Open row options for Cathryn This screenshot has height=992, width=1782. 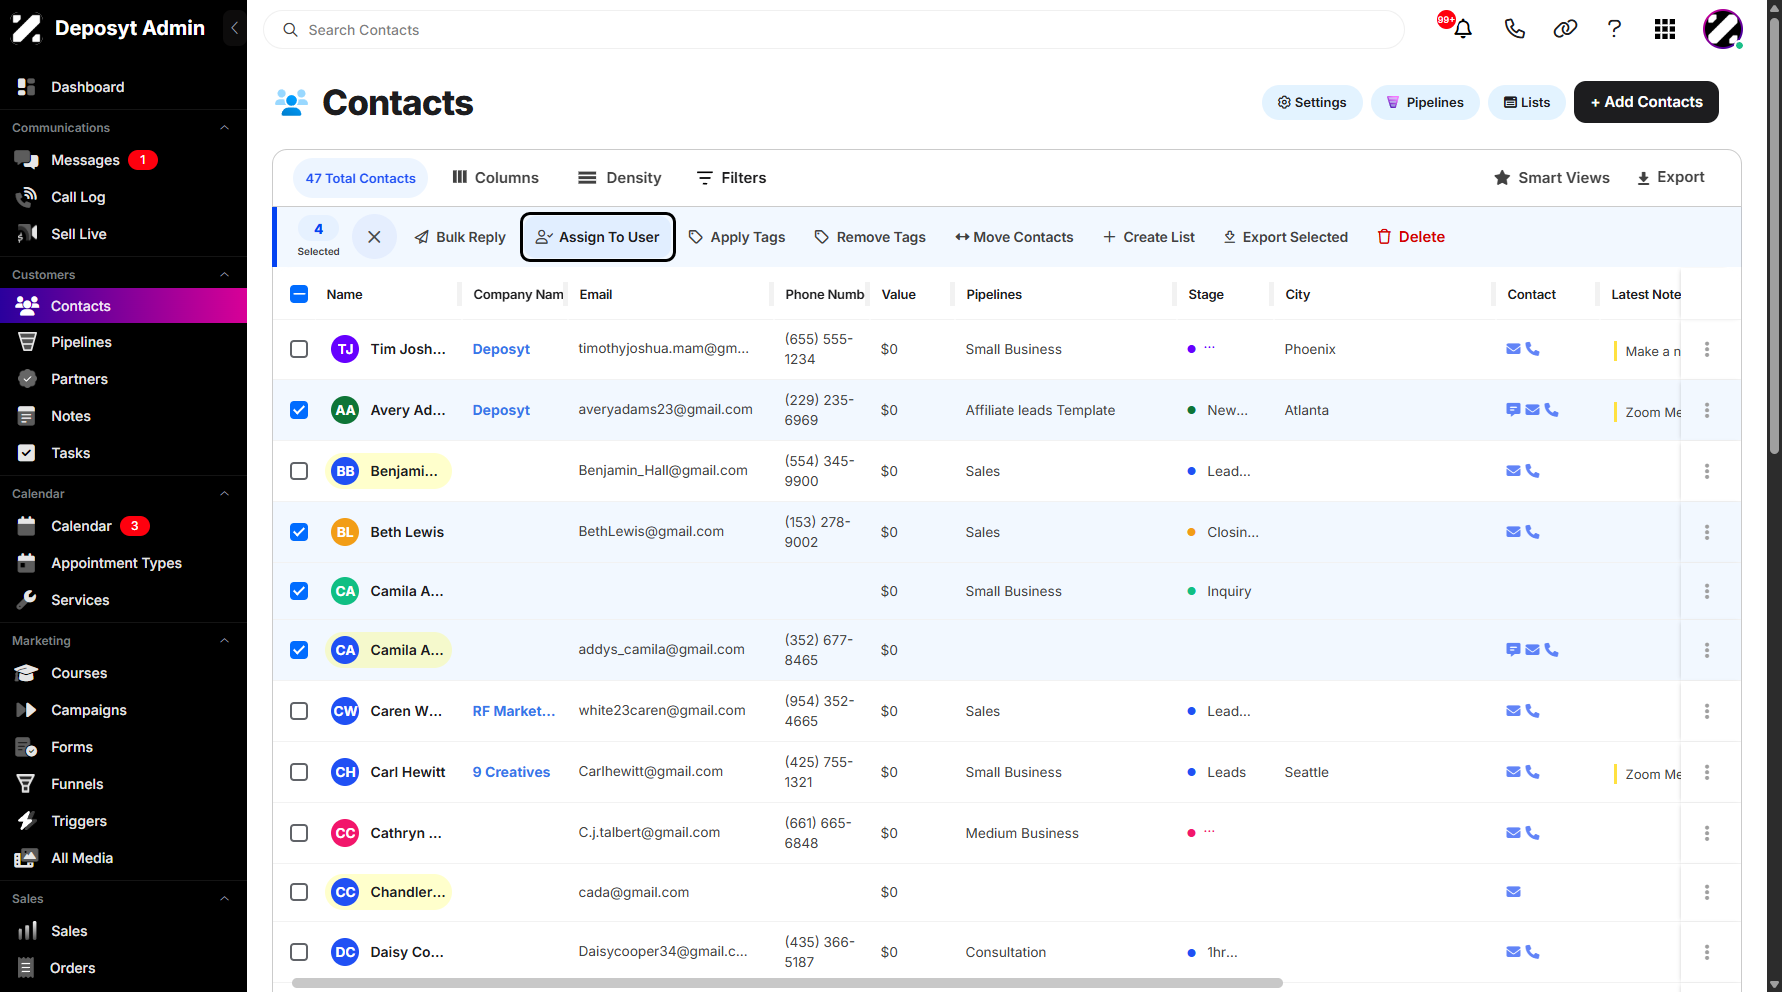click(x=1707, y=833)
